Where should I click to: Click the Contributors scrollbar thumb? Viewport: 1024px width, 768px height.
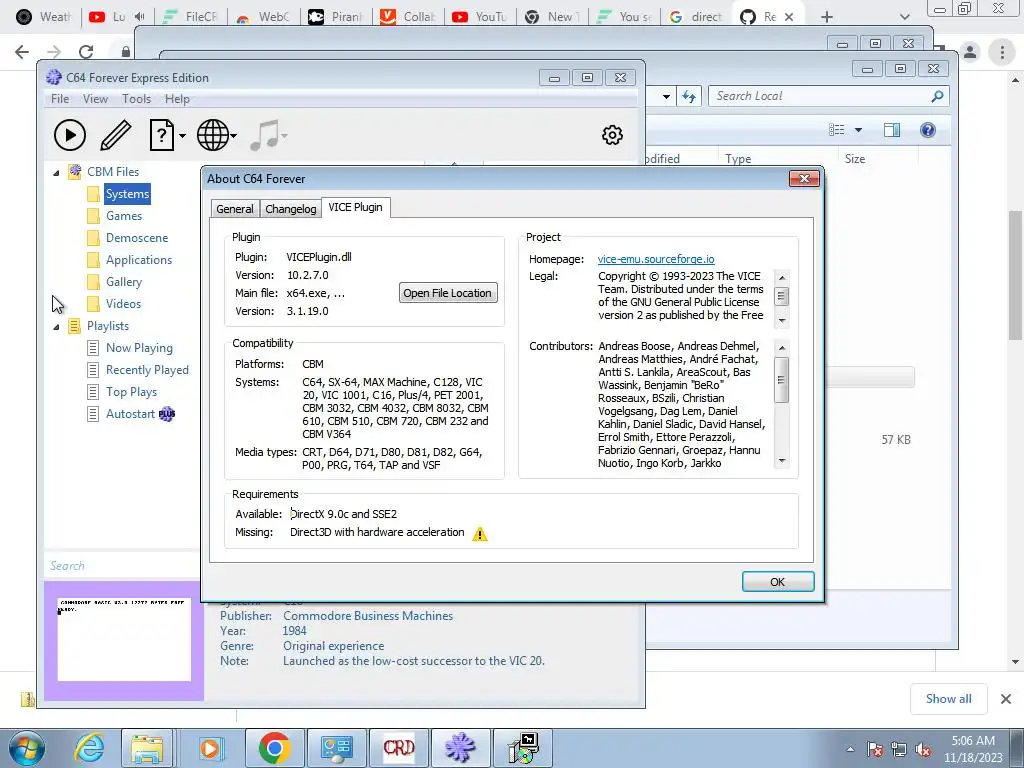tap(781, 379)
